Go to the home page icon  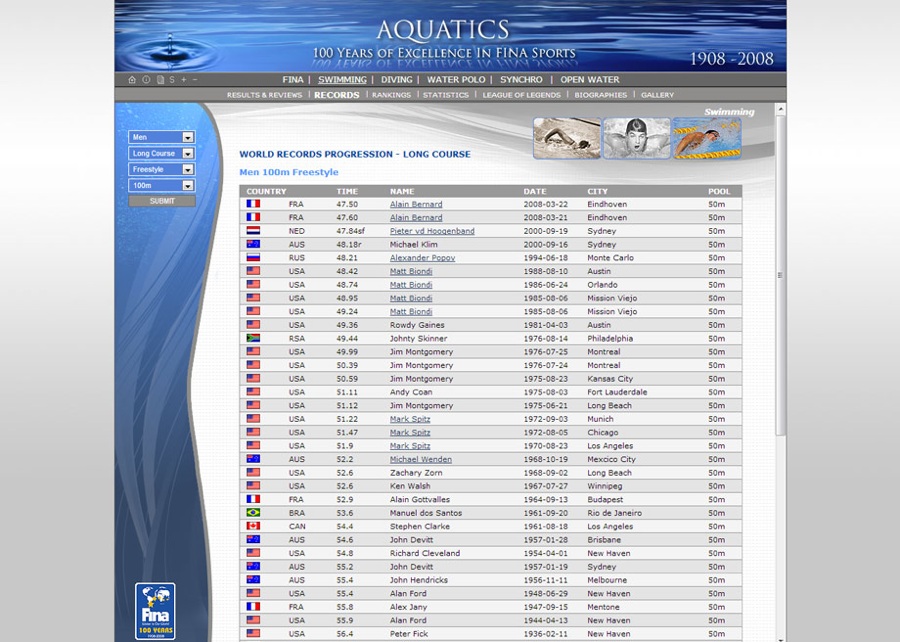pyautogui.click(x=132, y=80)
